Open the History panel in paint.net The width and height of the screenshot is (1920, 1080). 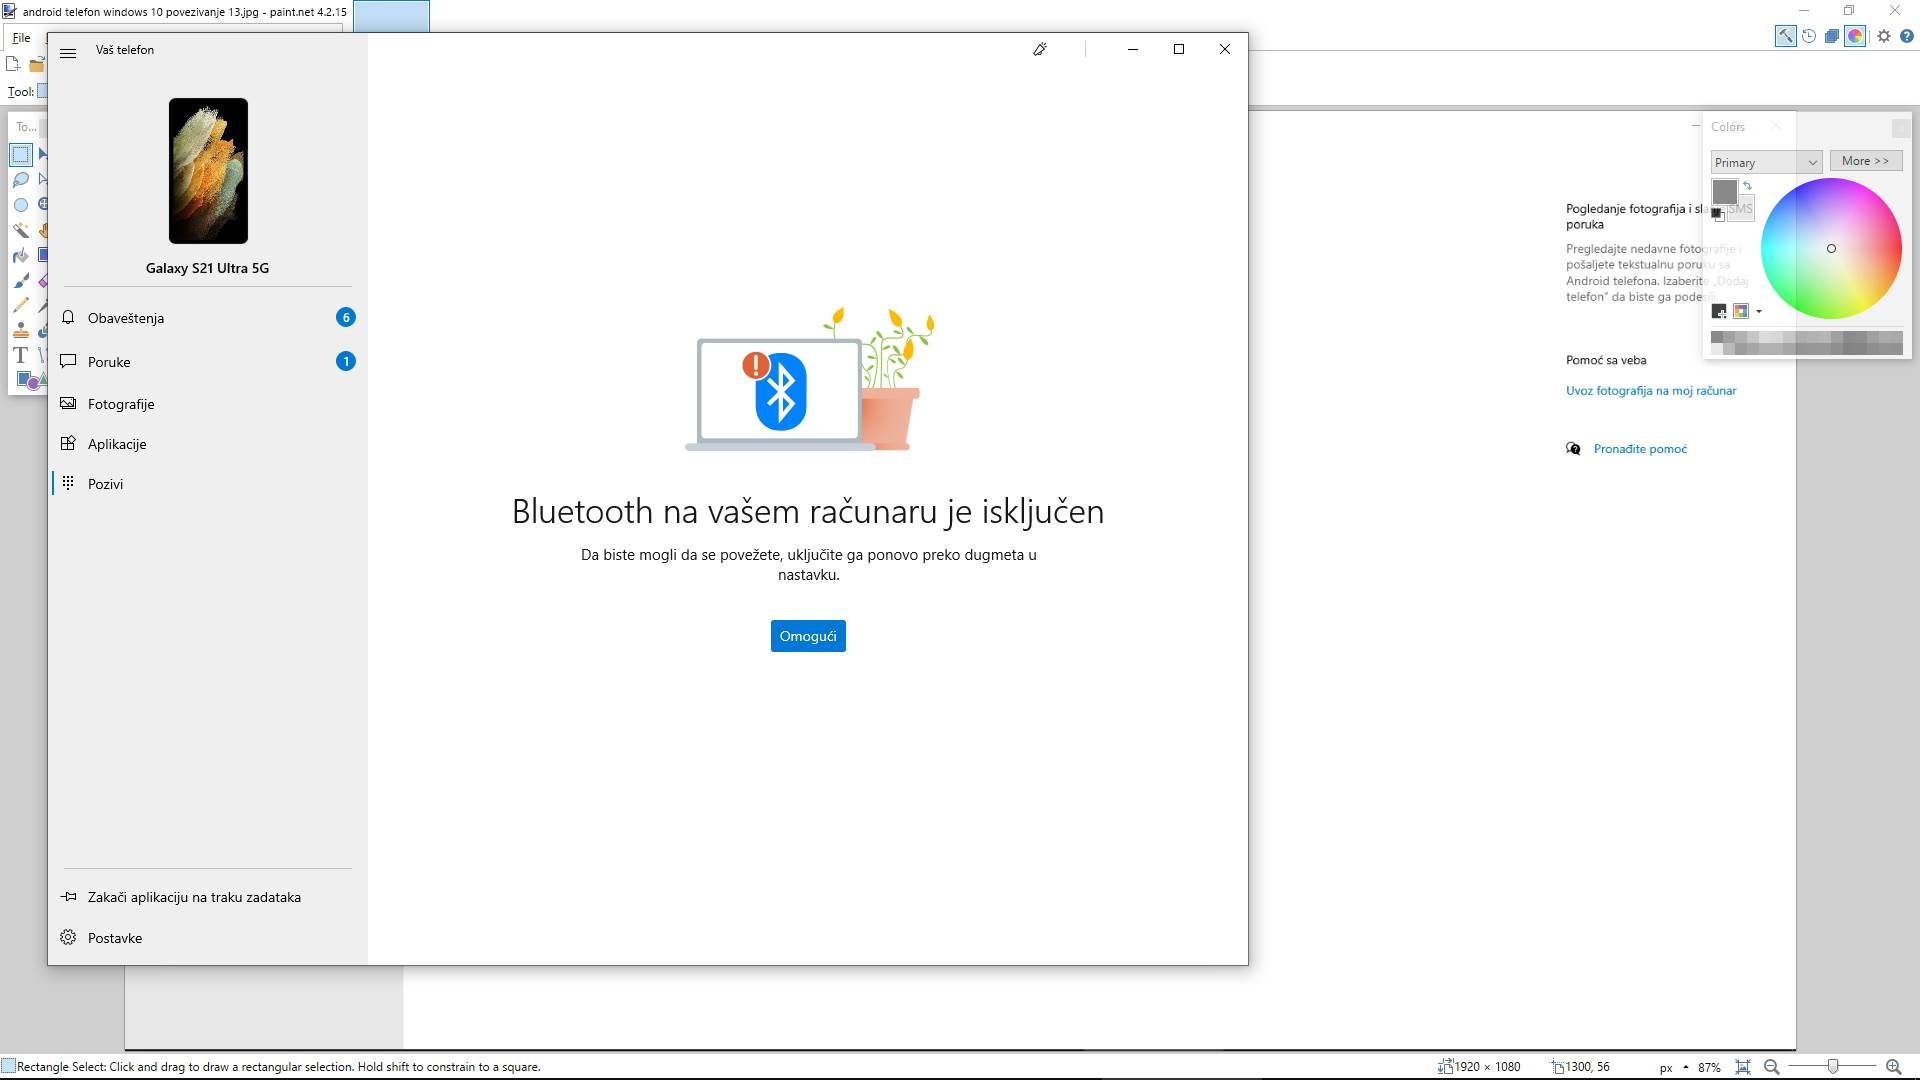(1810, 36)
